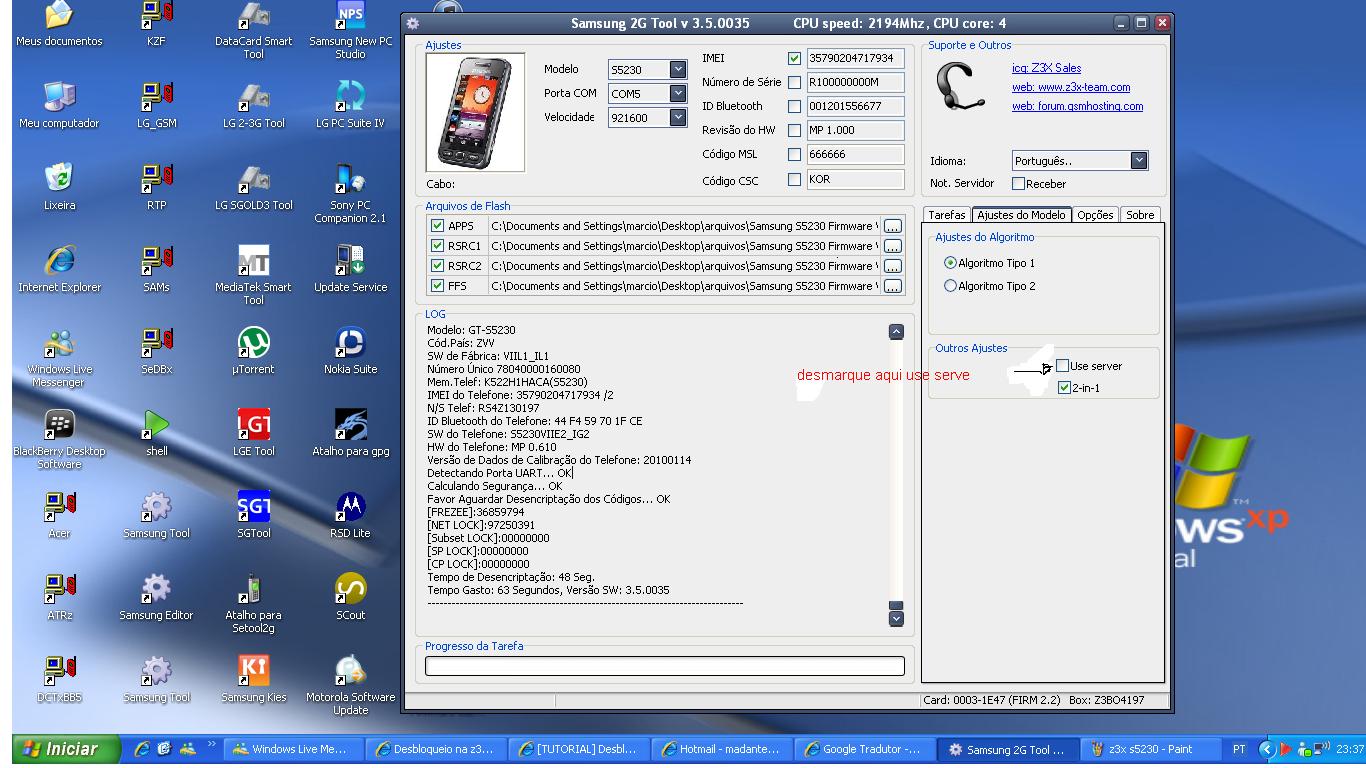
Task: Toggle the Use server checkbox
Action: point(1063,366)
